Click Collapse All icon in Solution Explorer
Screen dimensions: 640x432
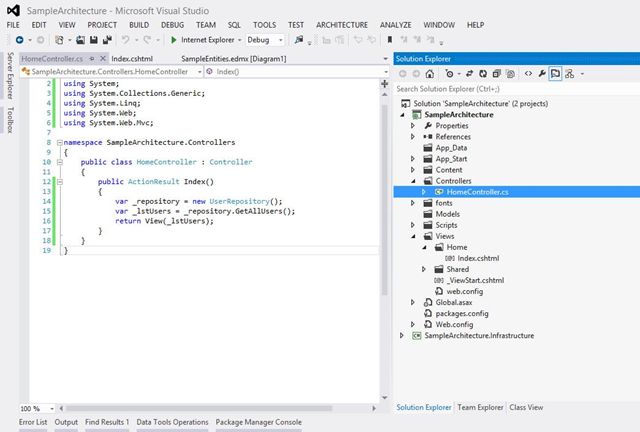(x=498, y=73)
